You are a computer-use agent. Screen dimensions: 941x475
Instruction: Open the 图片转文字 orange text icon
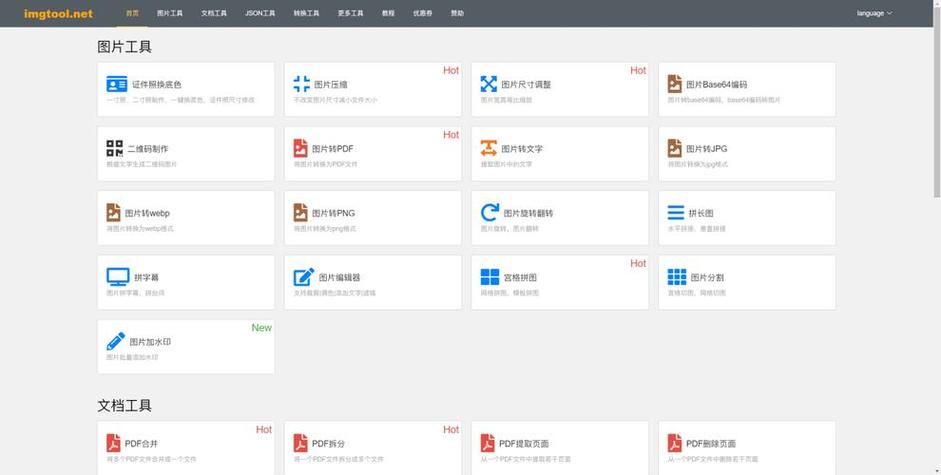[489, 148]
